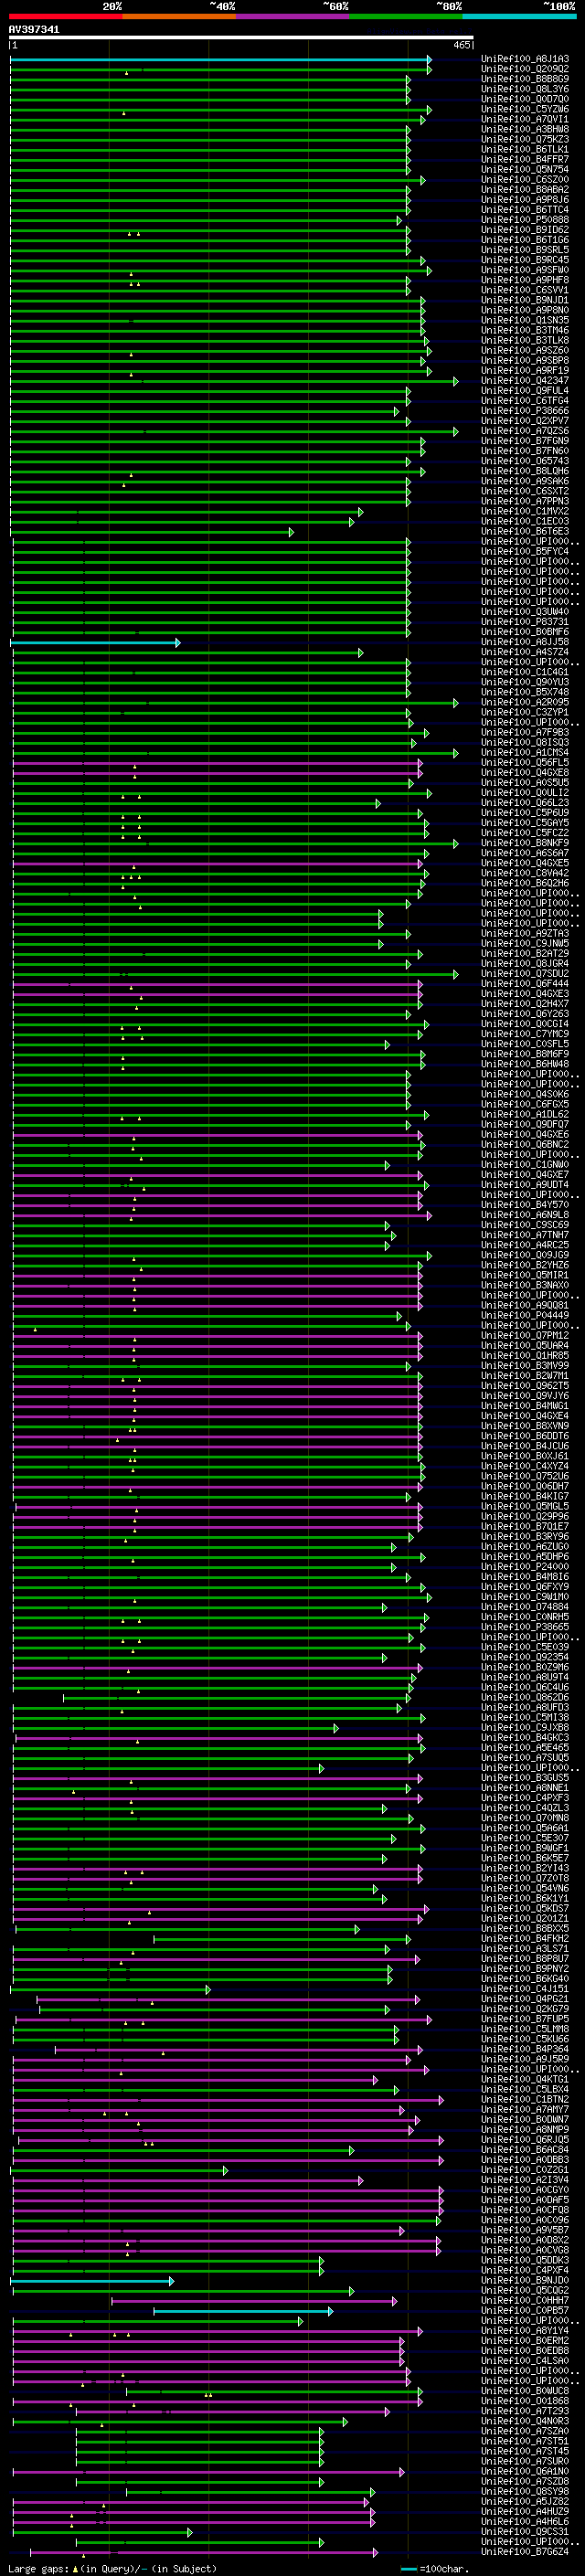Click the purple ~60% identity legend segment

pyautogui.click(x=293, y=16)
